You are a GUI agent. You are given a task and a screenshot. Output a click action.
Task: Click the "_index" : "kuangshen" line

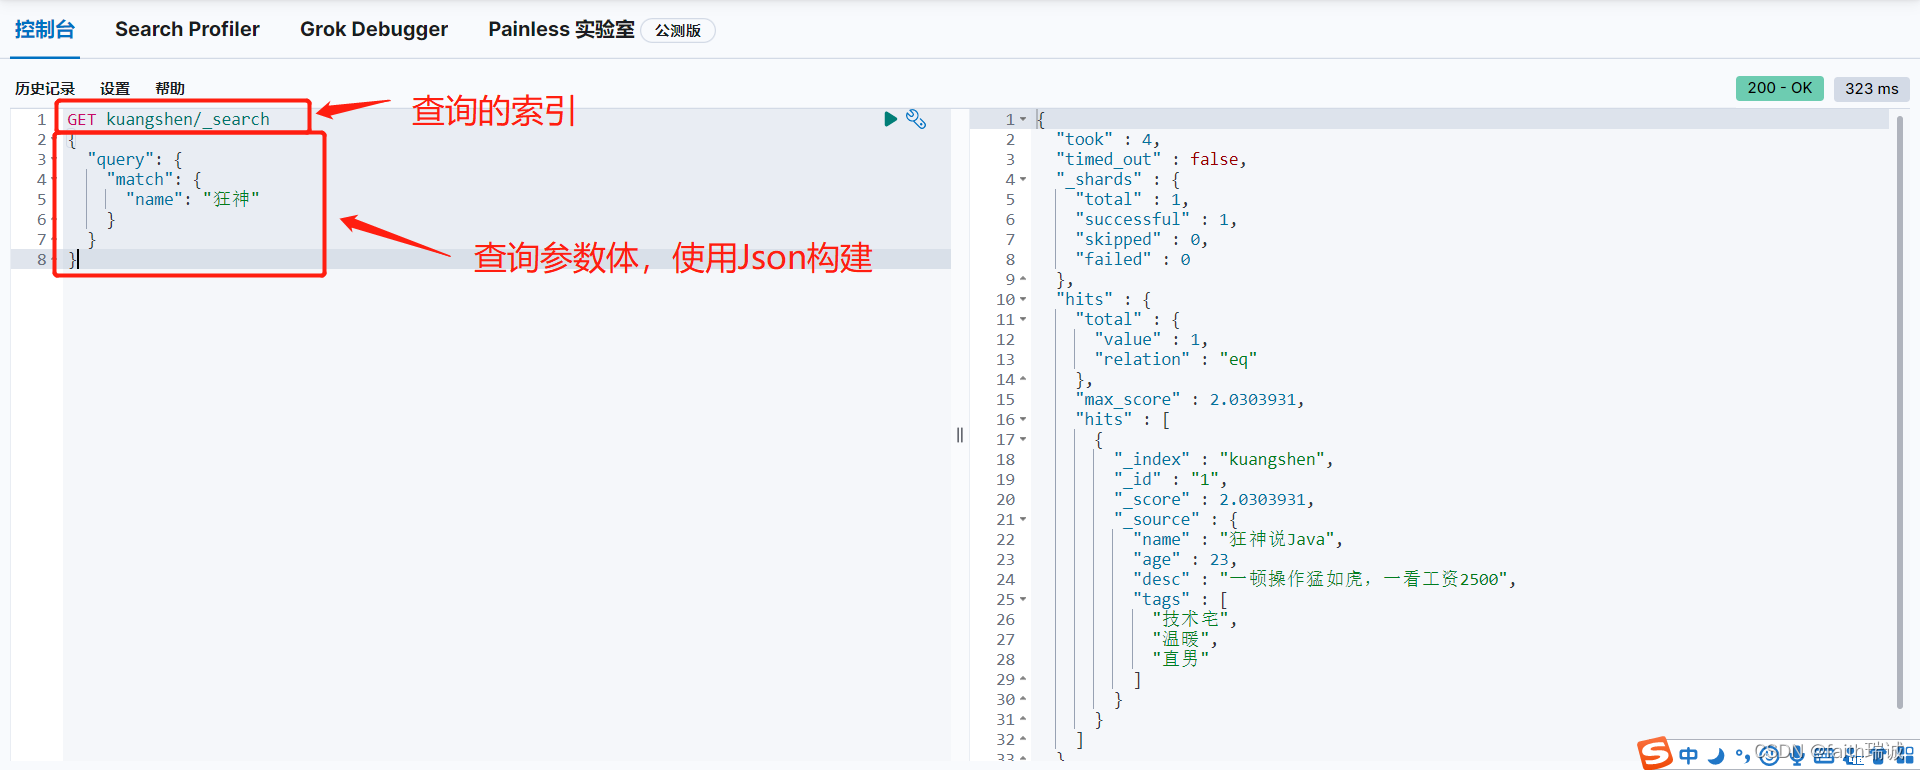point(1223,459)
